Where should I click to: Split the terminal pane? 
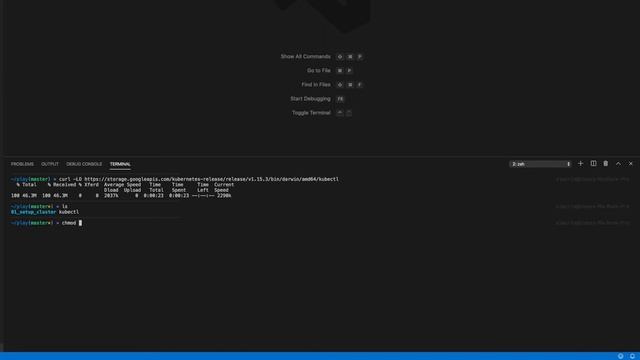point(593,164)
